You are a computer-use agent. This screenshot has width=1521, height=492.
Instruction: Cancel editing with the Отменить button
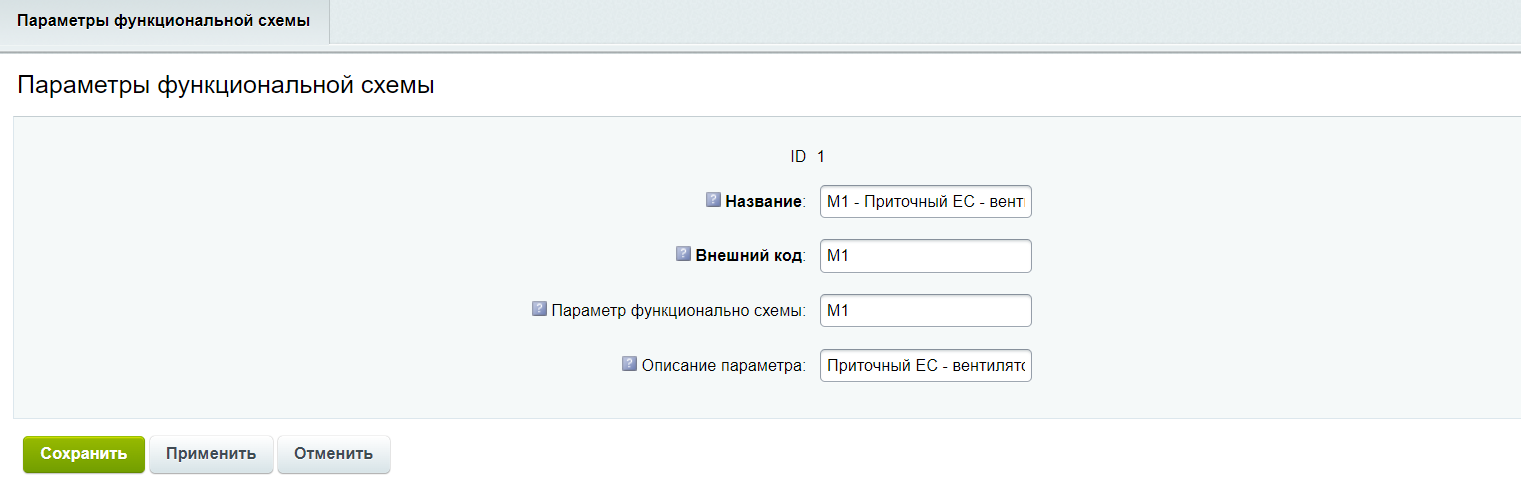tap(333, 453)
